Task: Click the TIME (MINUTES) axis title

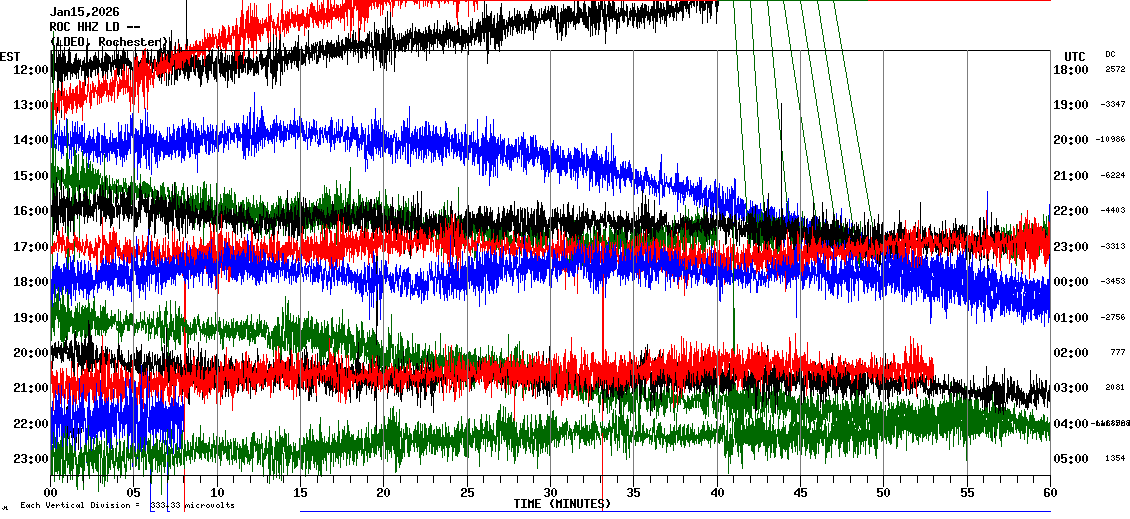Action: pos(562,504)
